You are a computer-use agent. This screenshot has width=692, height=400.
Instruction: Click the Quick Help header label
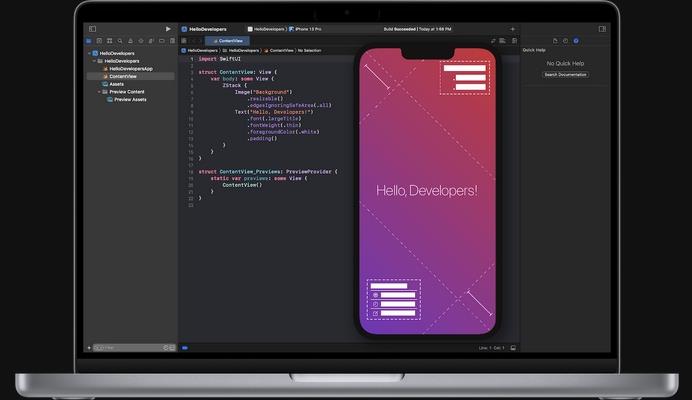tap(534, 50)
